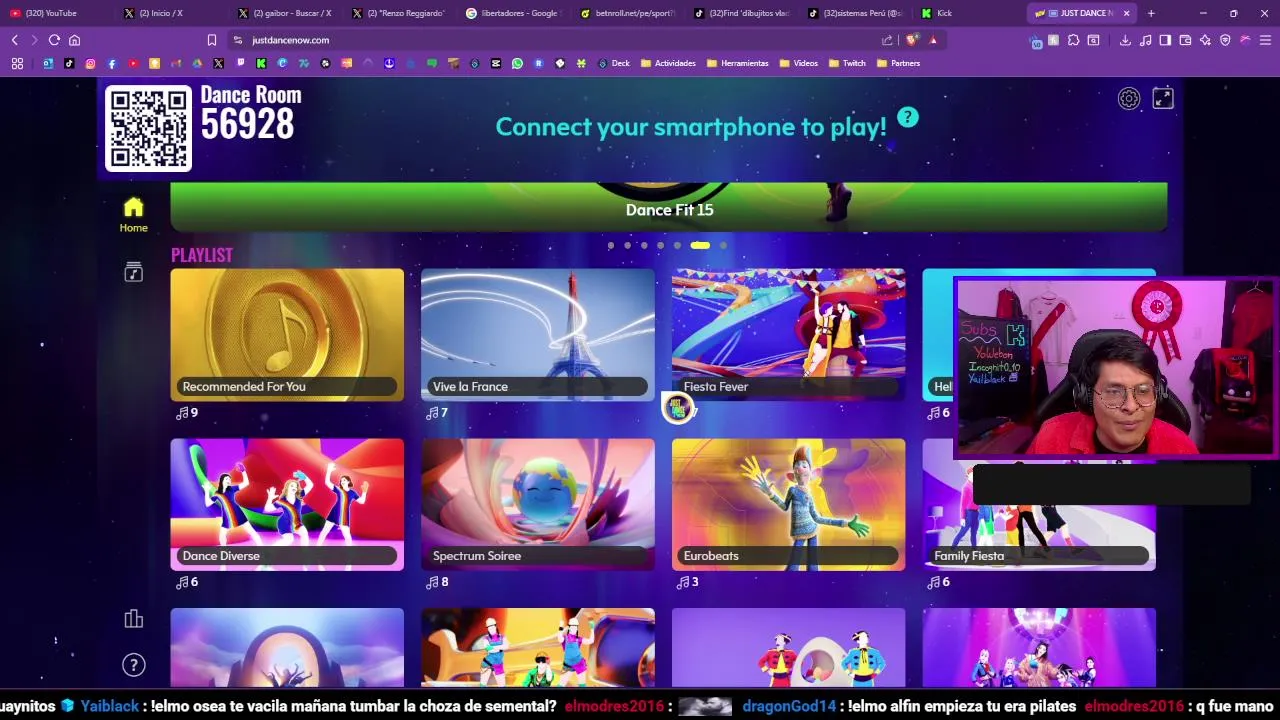Screen dimensions: 1280x720
Task: Open the apps grid in bookmarks bar
Action: tap(17, 63)
